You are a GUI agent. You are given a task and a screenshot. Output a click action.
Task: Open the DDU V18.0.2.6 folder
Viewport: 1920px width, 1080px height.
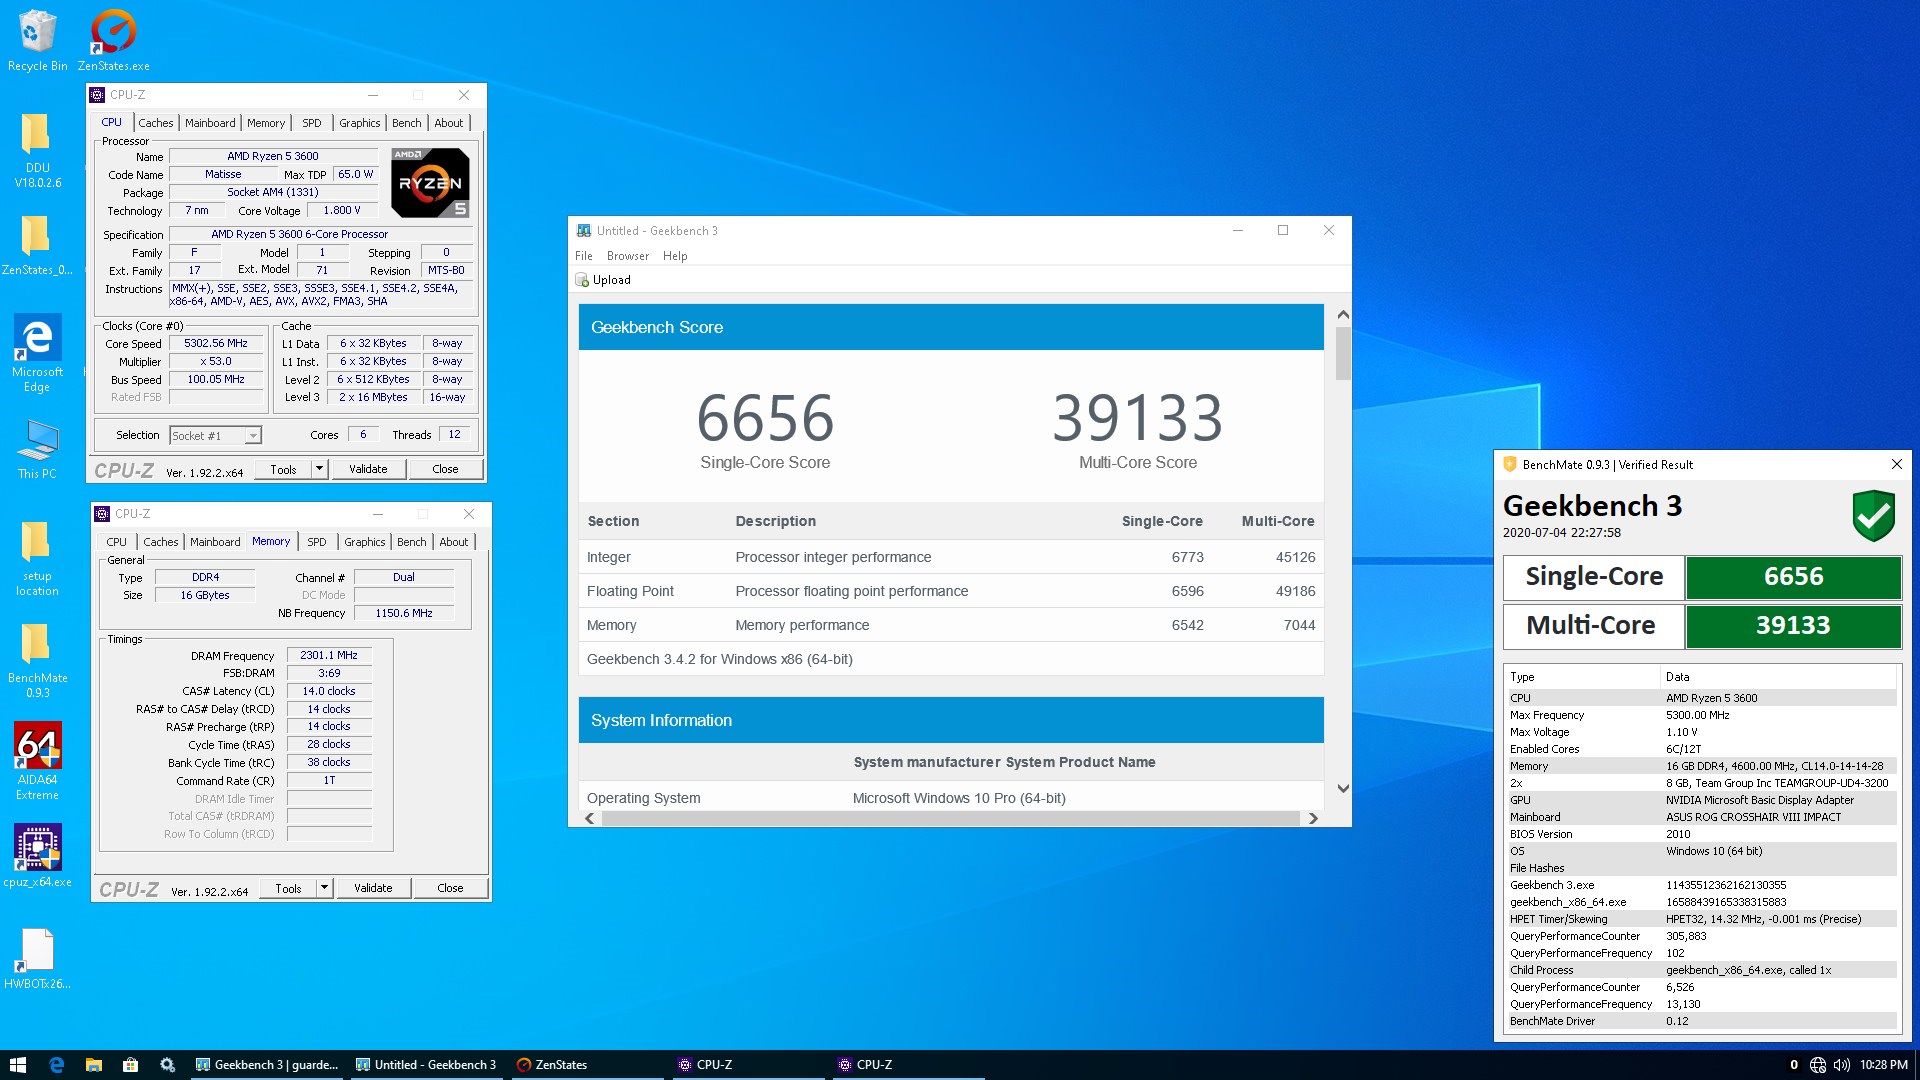(x=37, y=150)
